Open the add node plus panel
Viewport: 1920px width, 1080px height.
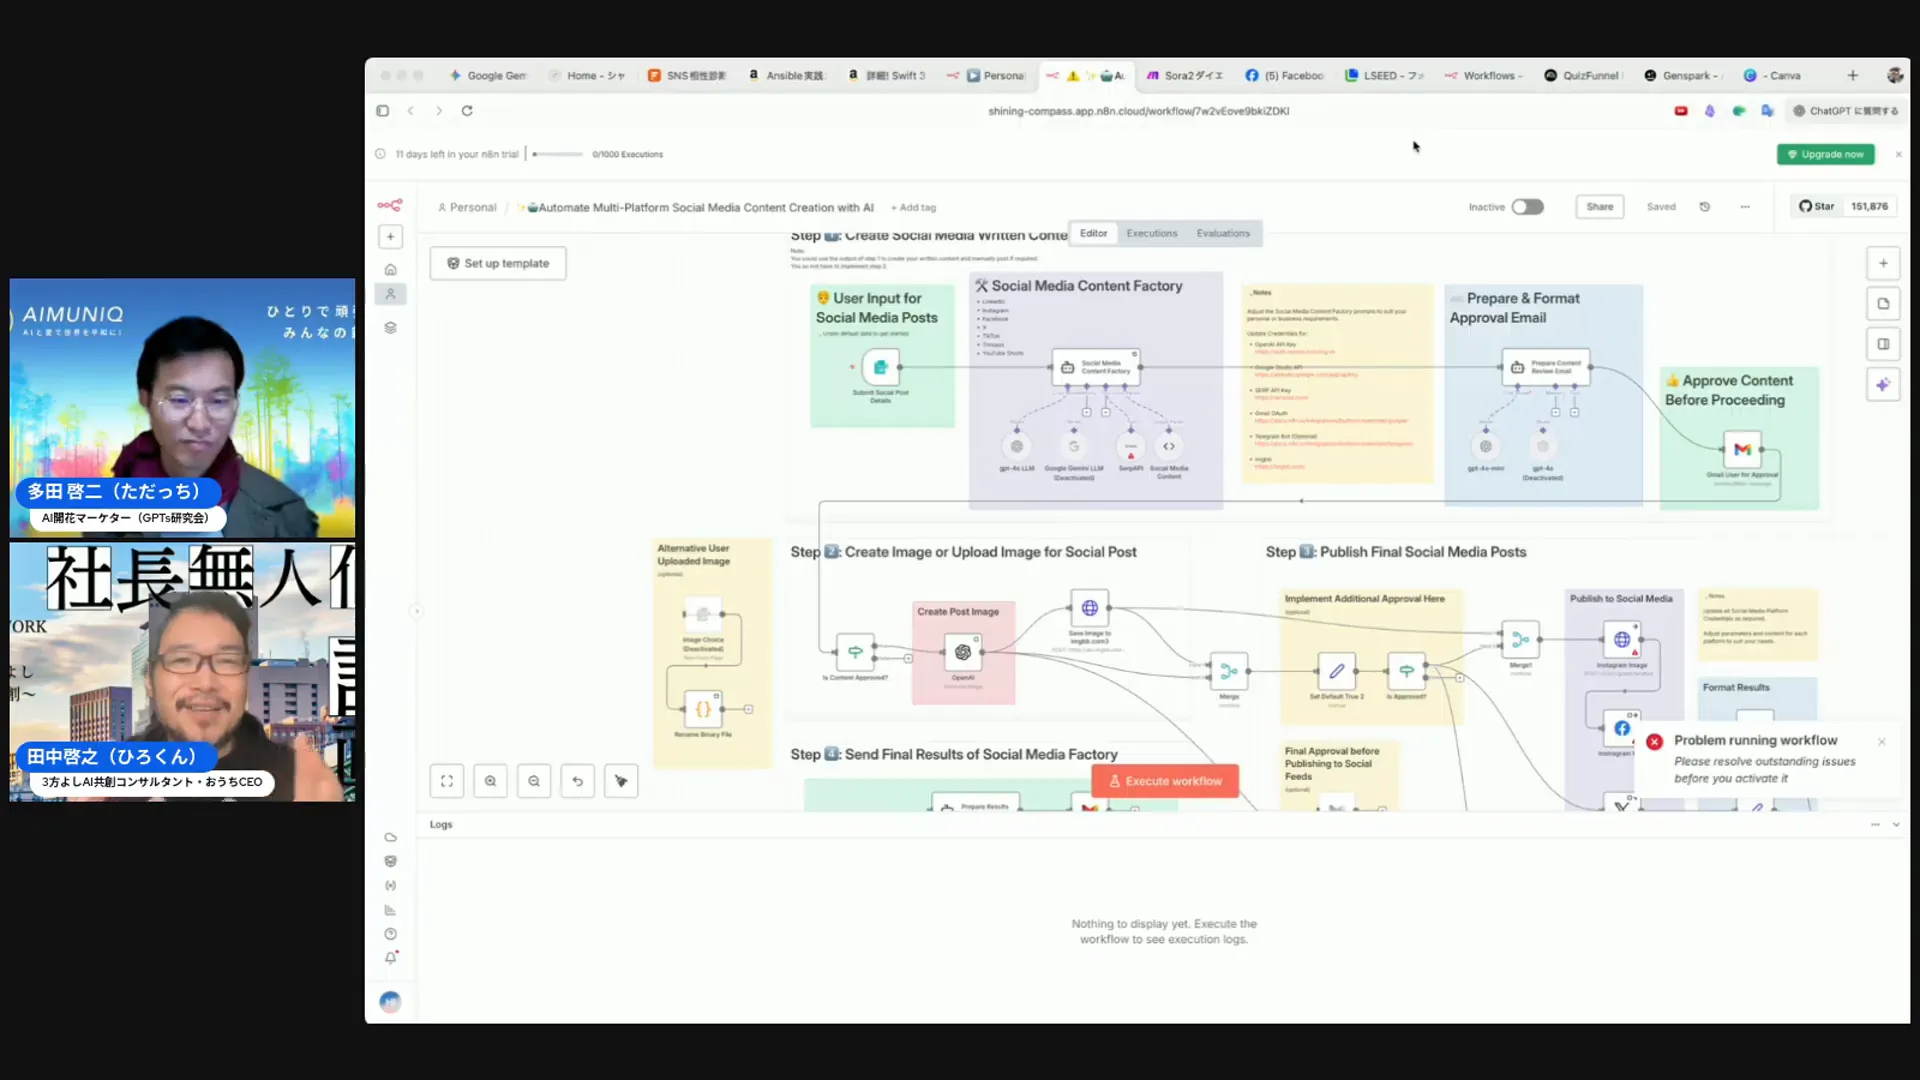(x=1883, y=264)
